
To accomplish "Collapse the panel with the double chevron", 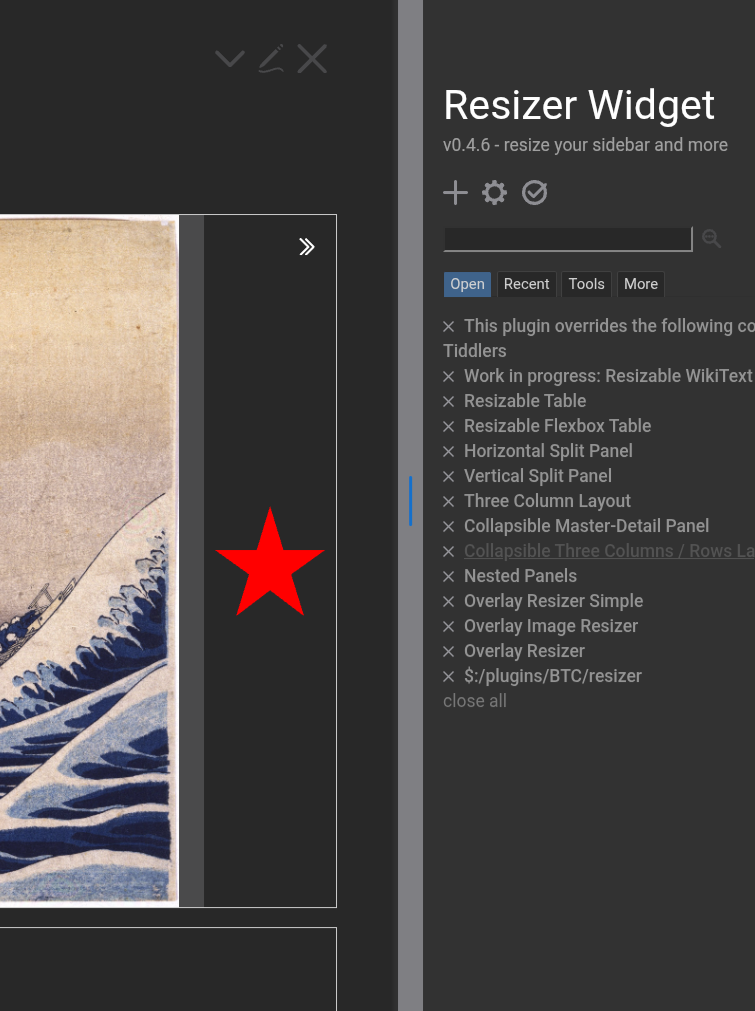I will pos(307,247).
